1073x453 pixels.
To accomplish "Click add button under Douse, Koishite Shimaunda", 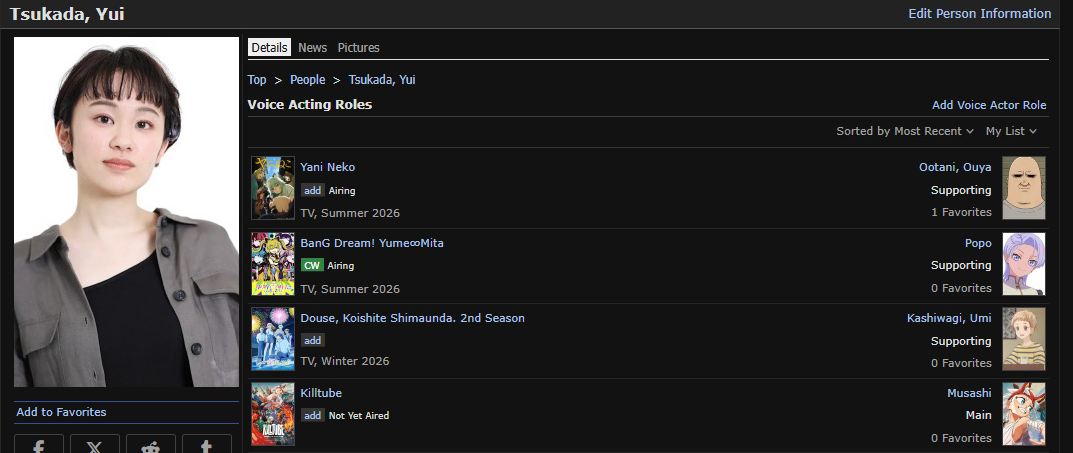I will coord(313,340).
